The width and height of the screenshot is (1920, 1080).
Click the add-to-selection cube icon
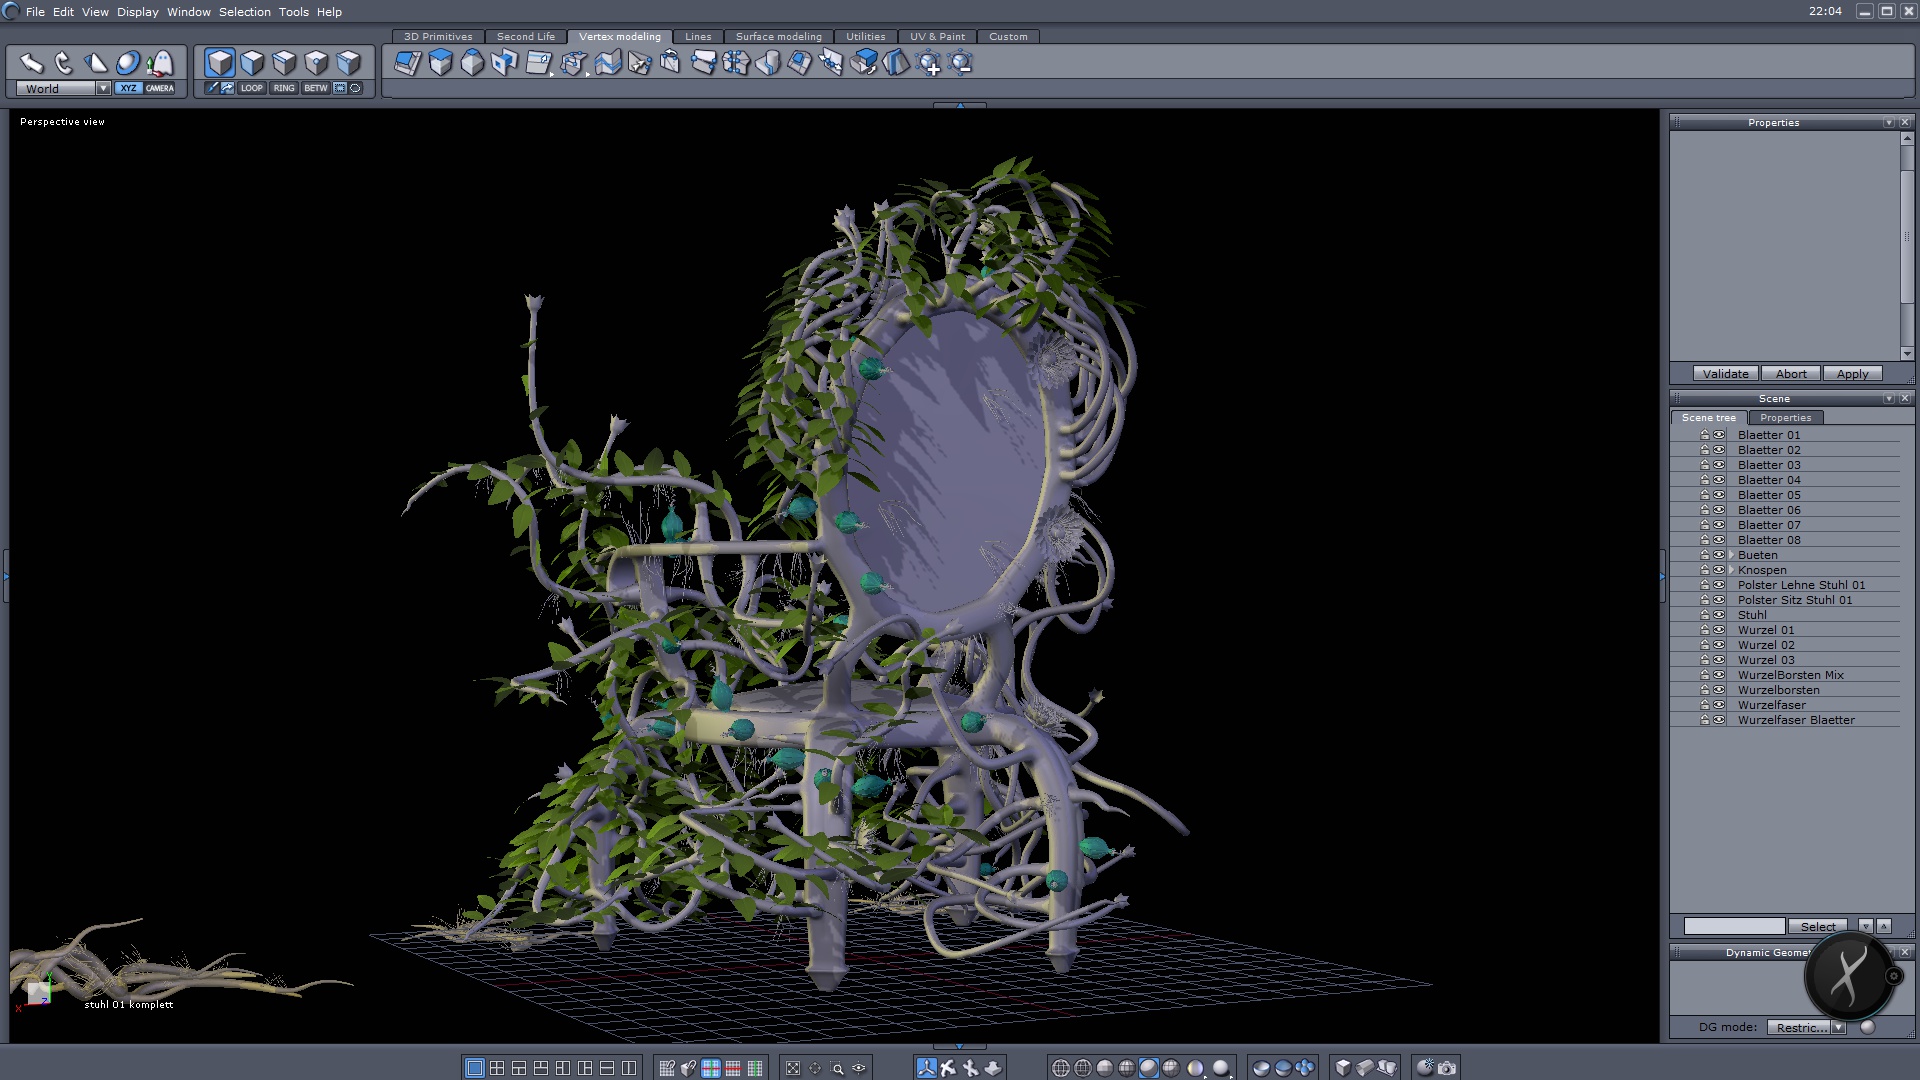coord(929,64)
